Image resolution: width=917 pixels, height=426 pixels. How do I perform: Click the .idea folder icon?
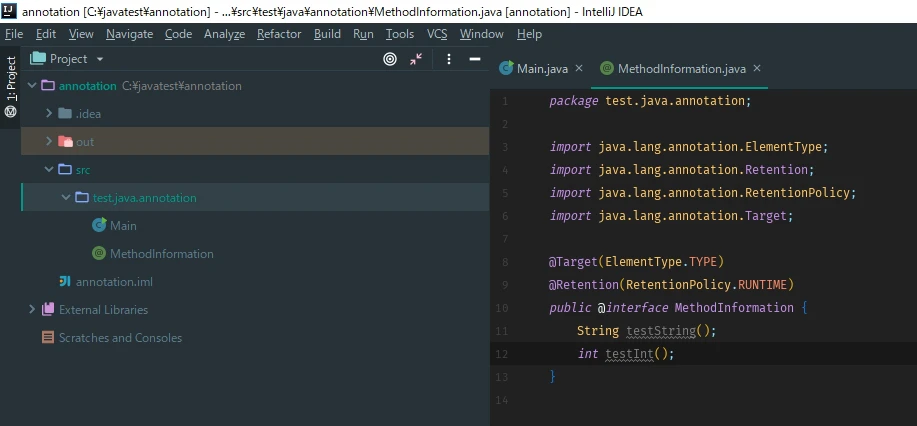pos(65,114)
